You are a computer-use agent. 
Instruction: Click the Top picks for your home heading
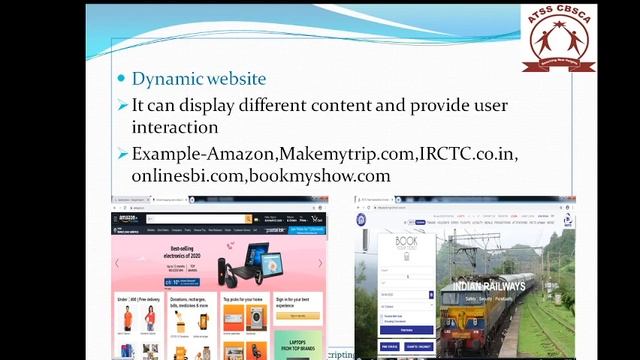coord(243,300)
